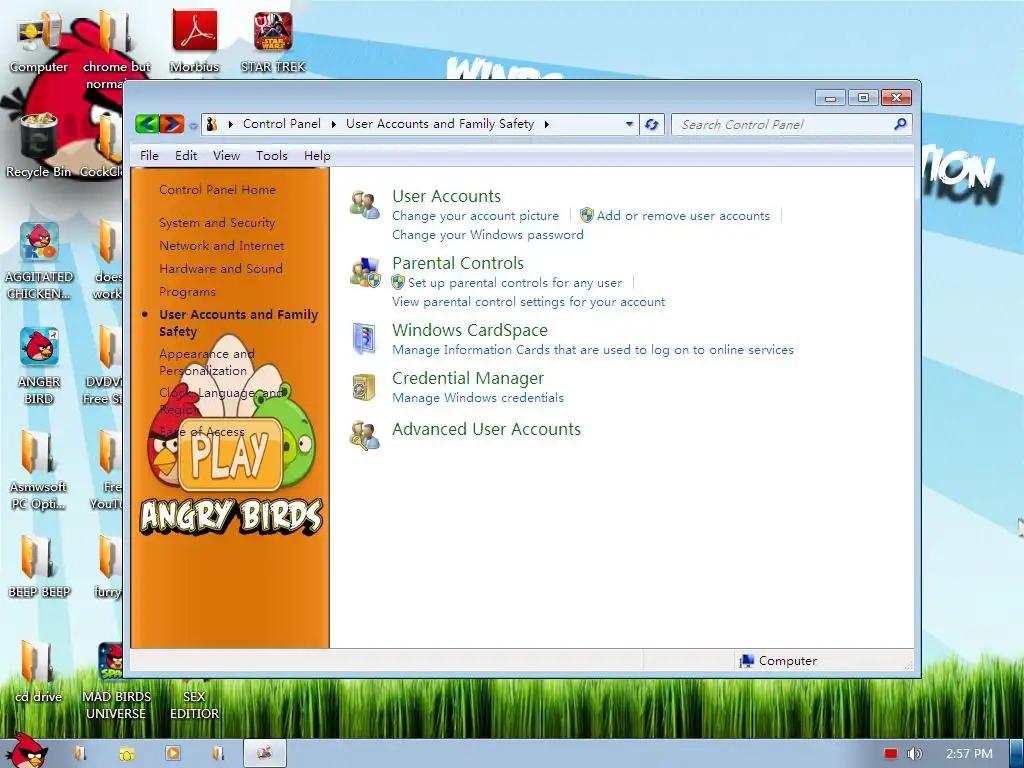Open the media player taskbar icon
This screenshot has width=1024, height=768.
(172, 753)
